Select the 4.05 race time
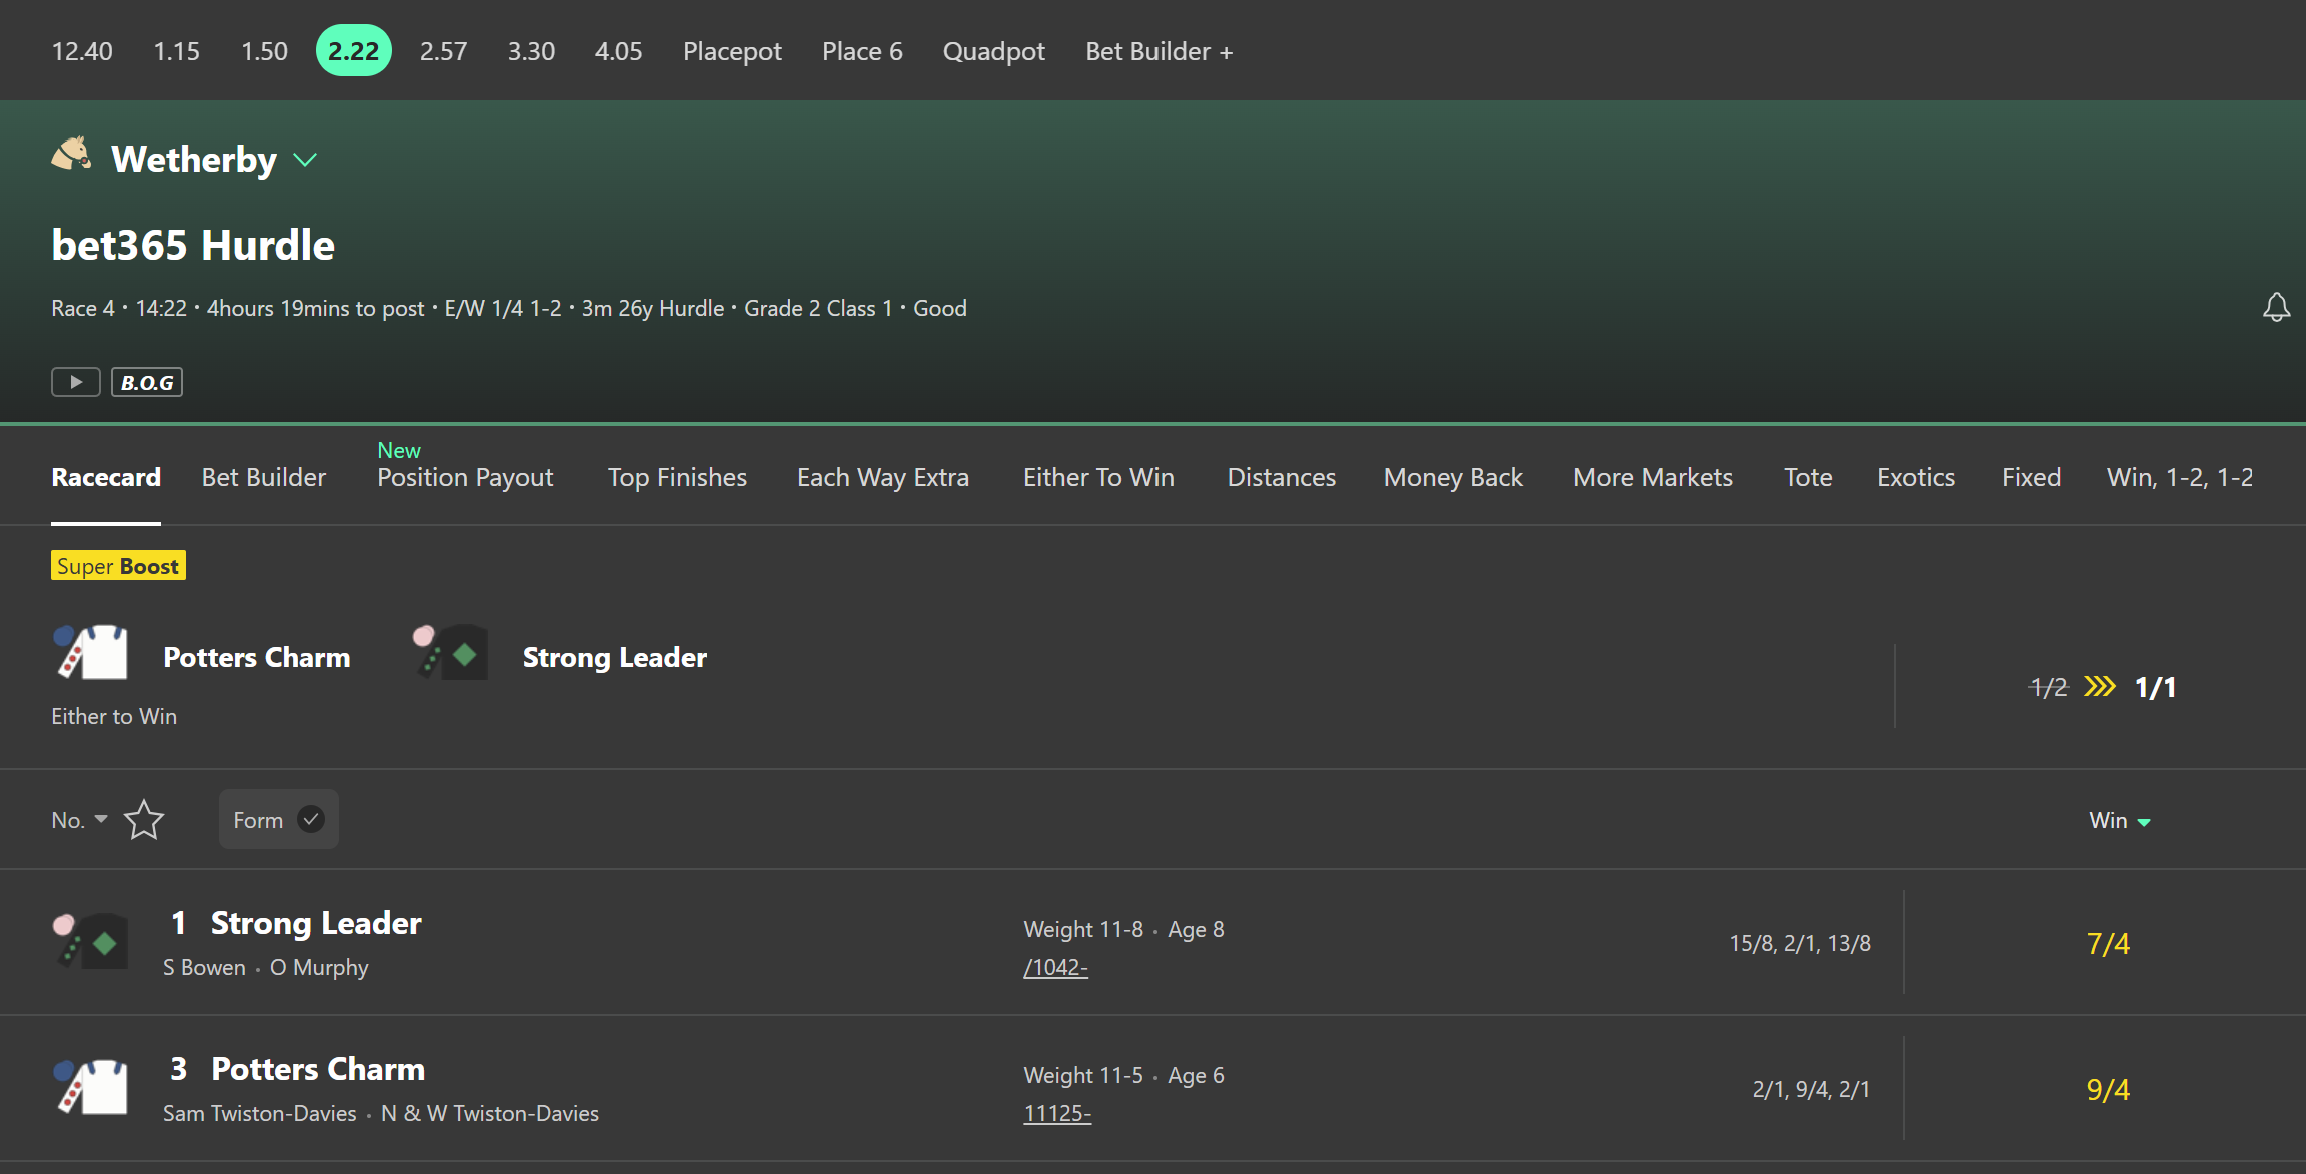 619,51
